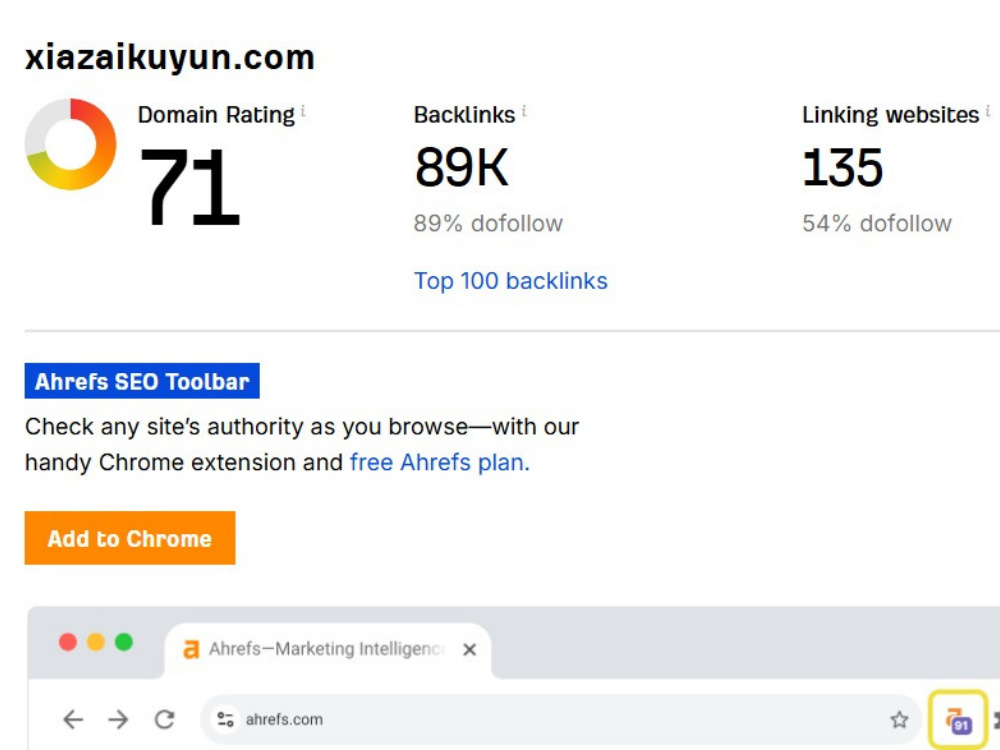Click the yellow window minimize dot
The height and width of the screenshot is (750, 1000).
pyautogui.click(x=96, y=642)
